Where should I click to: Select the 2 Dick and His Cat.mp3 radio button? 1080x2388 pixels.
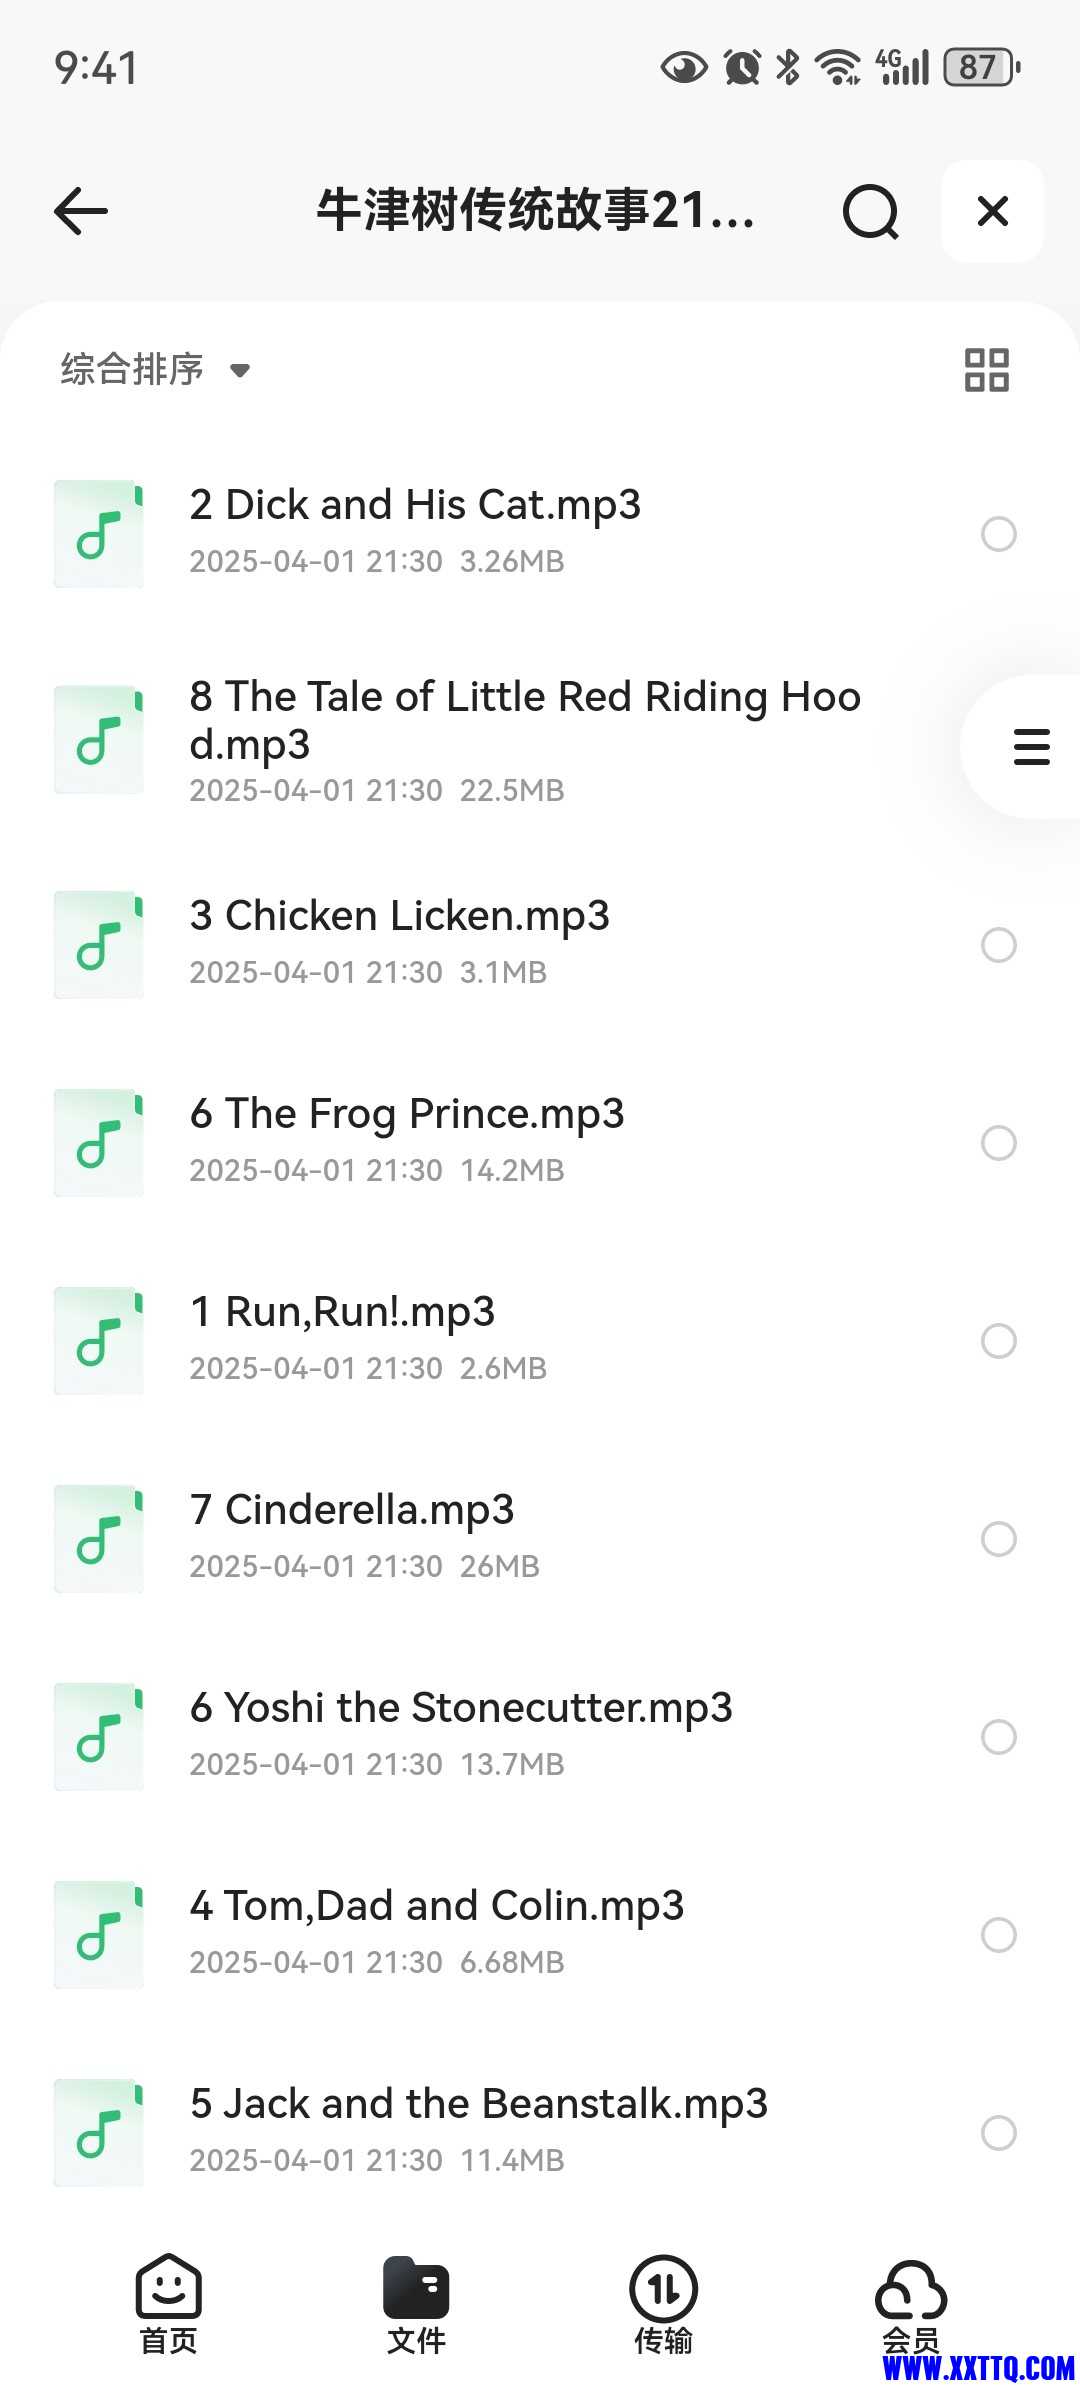pyautogui.click(x=998, y=534)
